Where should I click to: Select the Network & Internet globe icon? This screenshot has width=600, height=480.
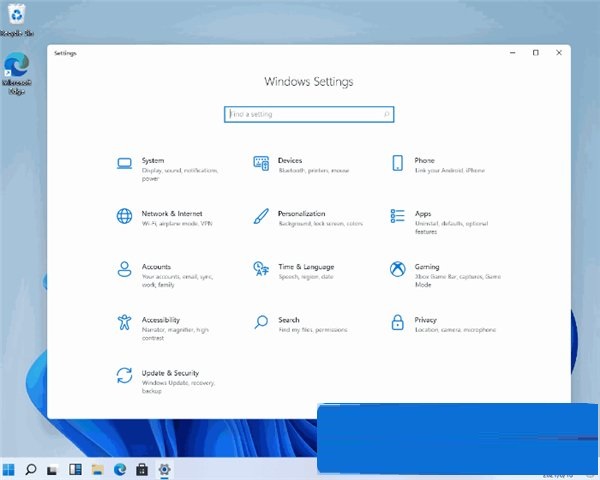[124, 216]
